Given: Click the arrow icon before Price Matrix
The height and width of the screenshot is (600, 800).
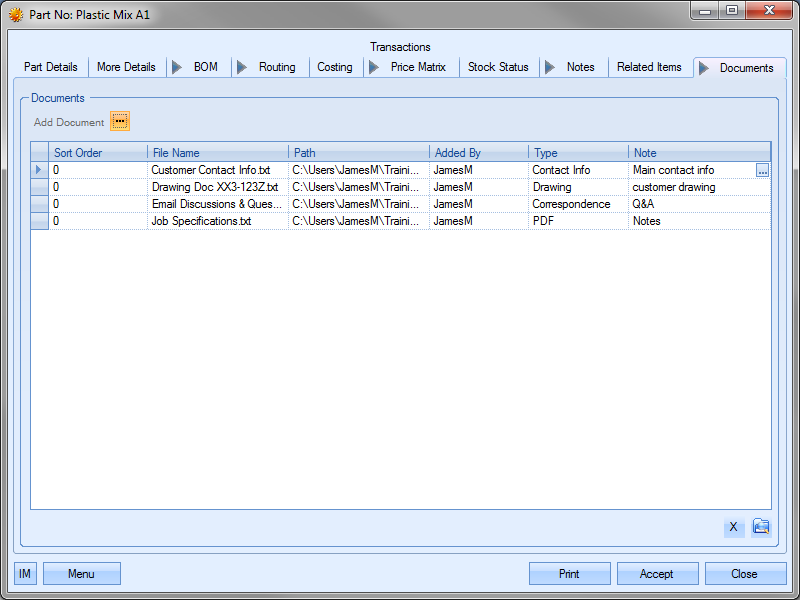Looking at the screenshot, I should pyautogui.click(x=374, y=67).
